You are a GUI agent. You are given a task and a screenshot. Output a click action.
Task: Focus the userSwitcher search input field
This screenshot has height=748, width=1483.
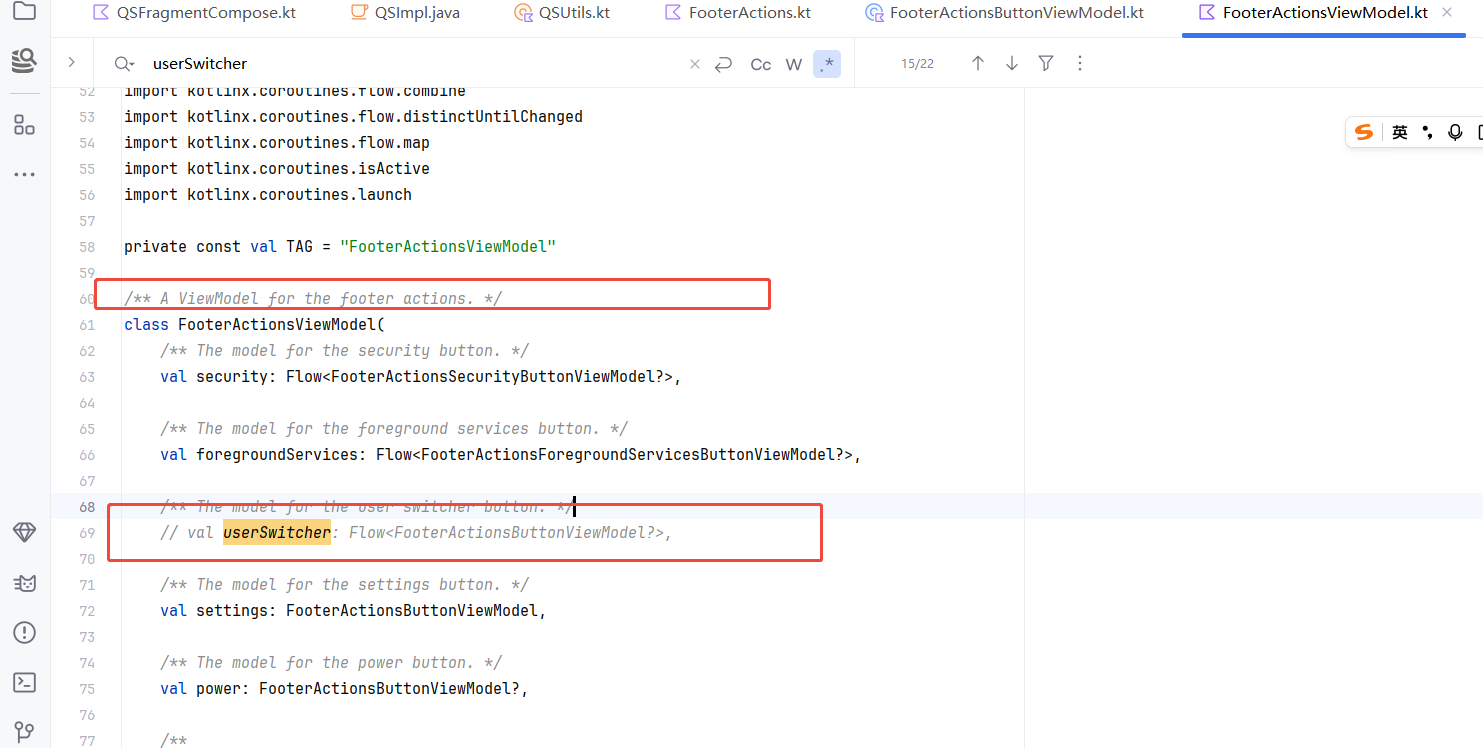click(415, 64)
